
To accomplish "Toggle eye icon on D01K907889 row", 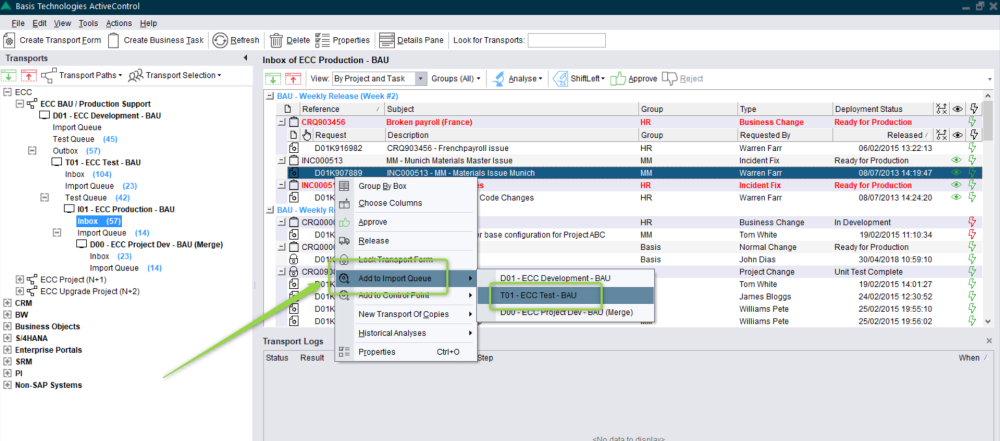I will coord(957,173).
